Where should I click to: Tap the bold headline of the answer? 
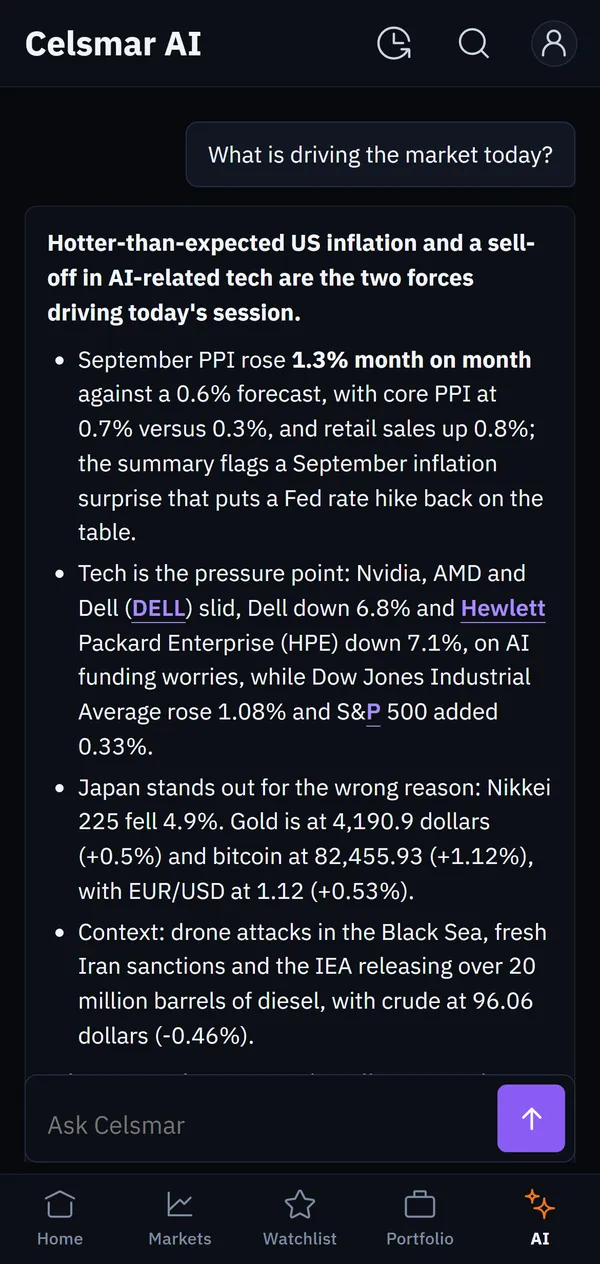(x=291, y=277)
